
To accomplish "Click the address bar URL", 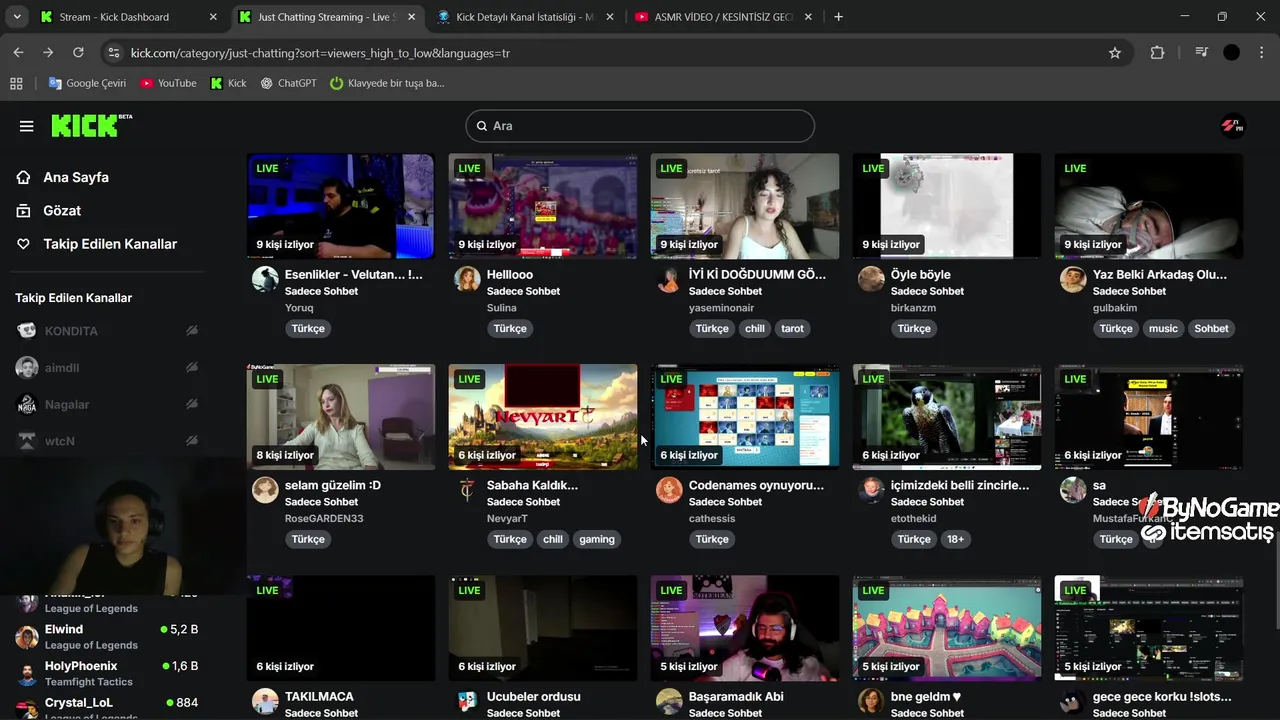I will click(320, 53).
